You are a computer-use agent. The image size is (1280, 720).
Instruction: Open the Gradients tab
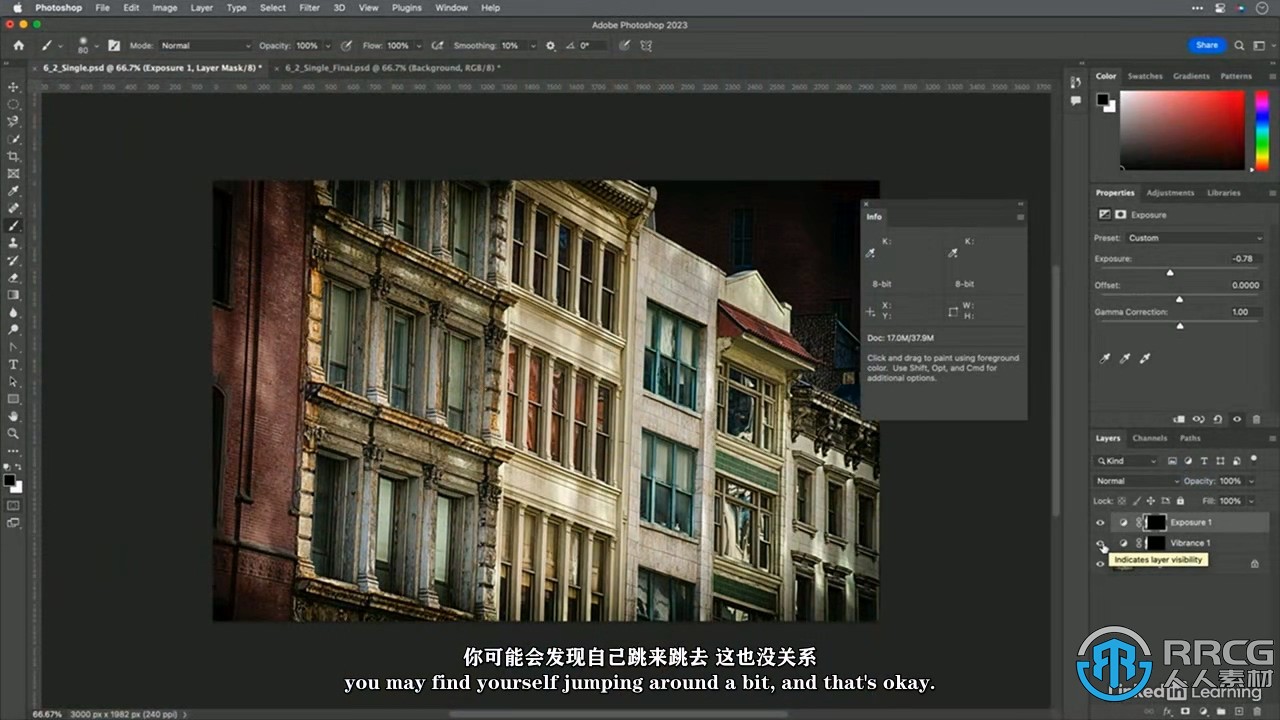coord(1191,76)
